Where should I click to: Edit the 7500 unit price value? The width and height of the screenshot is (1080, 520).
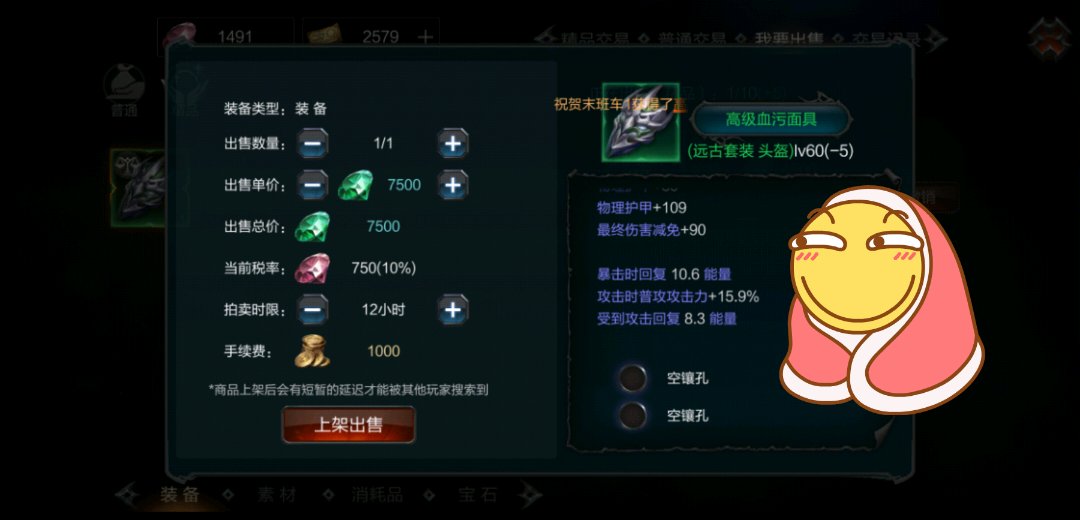(404, 185)
